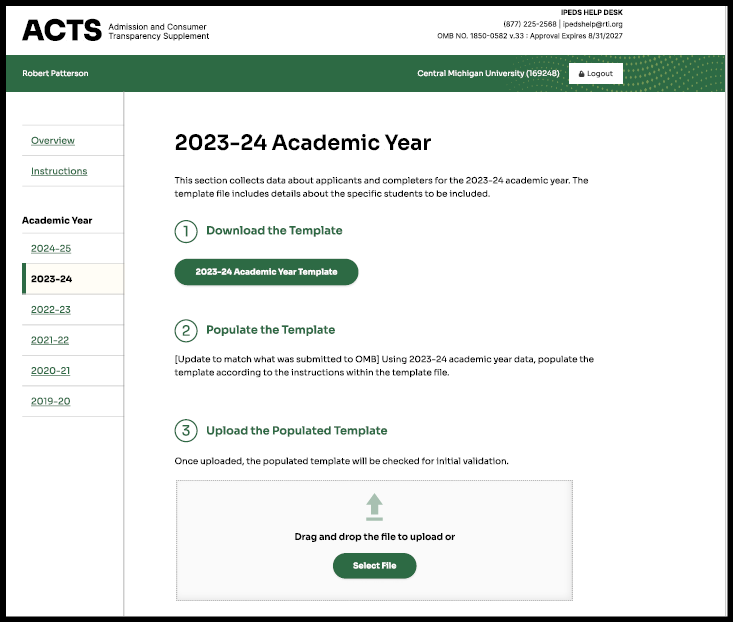Click the step 1 circle icon
This screenshot has width=733, height=622.
pos(186,231)
